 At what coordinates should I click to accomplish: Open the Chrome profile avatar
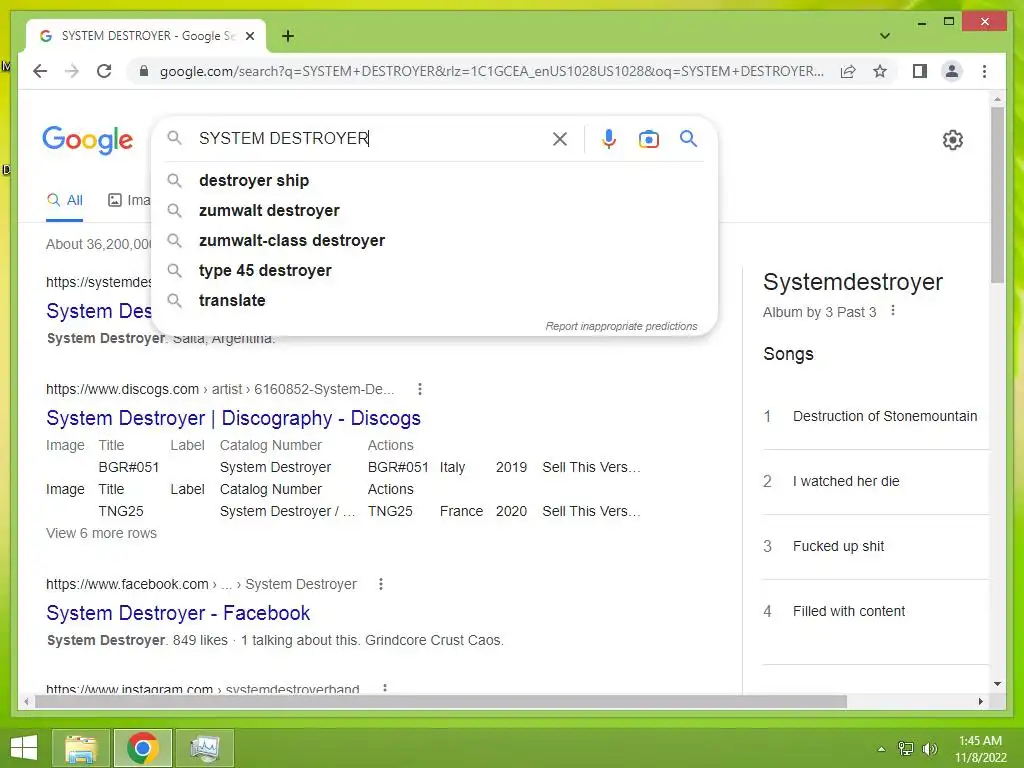click(952, 71)
